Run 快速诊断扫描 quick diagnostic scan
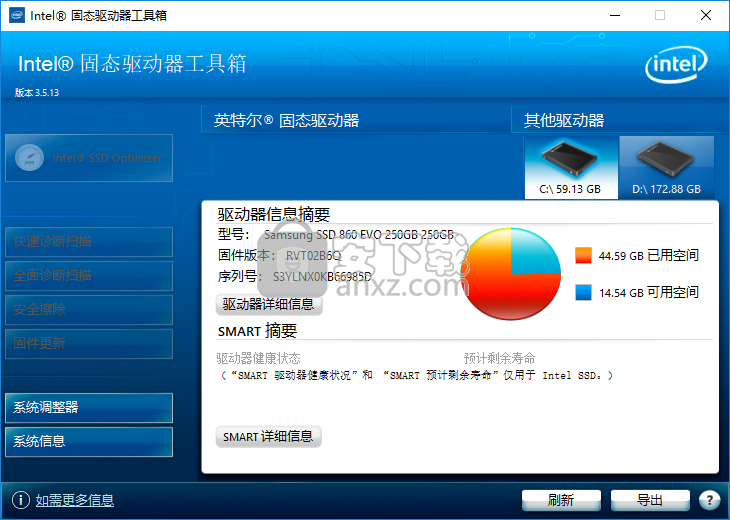The image size is (730, 520). pyautogui.click(x=89, y=242)
